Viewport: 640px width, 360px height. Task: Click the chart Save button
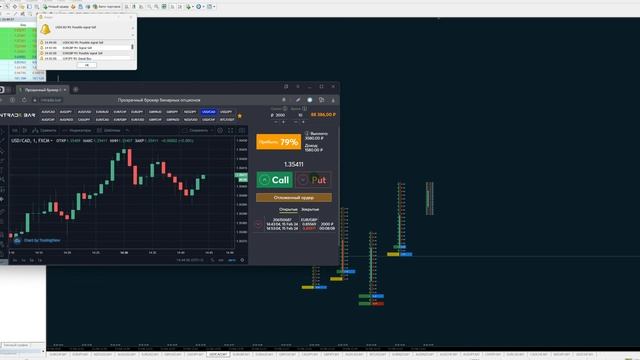(x=198, y=131)
